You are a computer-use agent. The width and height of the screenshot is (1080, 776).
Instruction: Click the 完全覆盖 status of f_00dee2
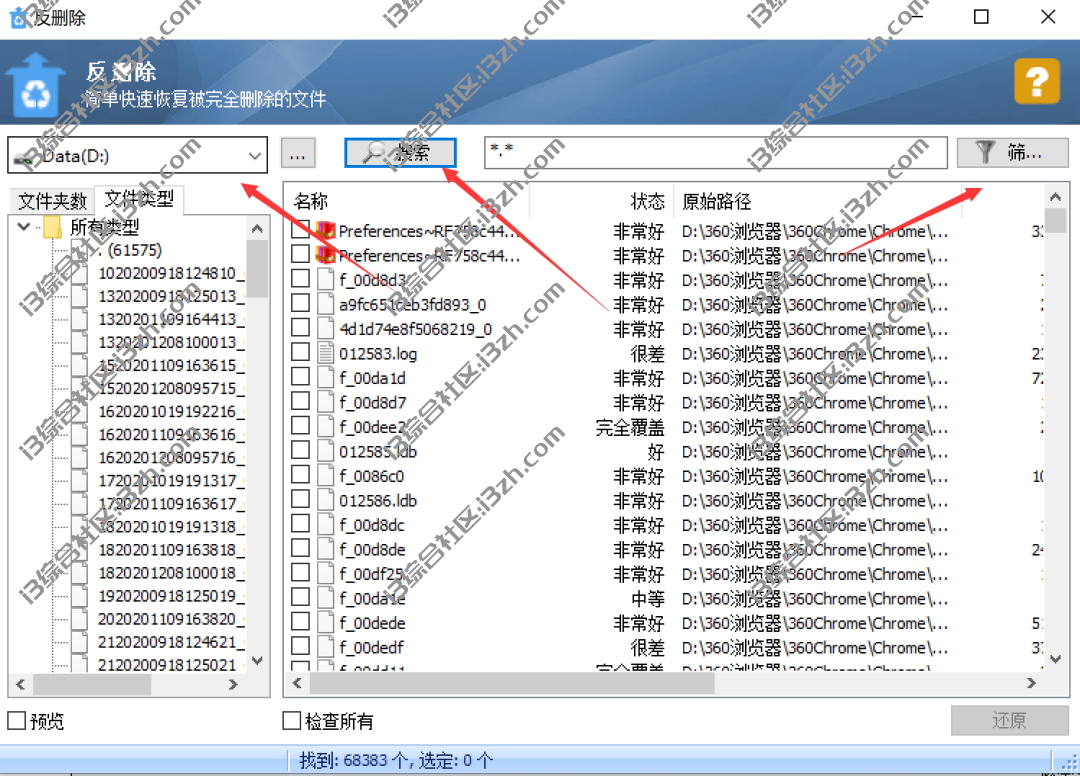point(630,427)
